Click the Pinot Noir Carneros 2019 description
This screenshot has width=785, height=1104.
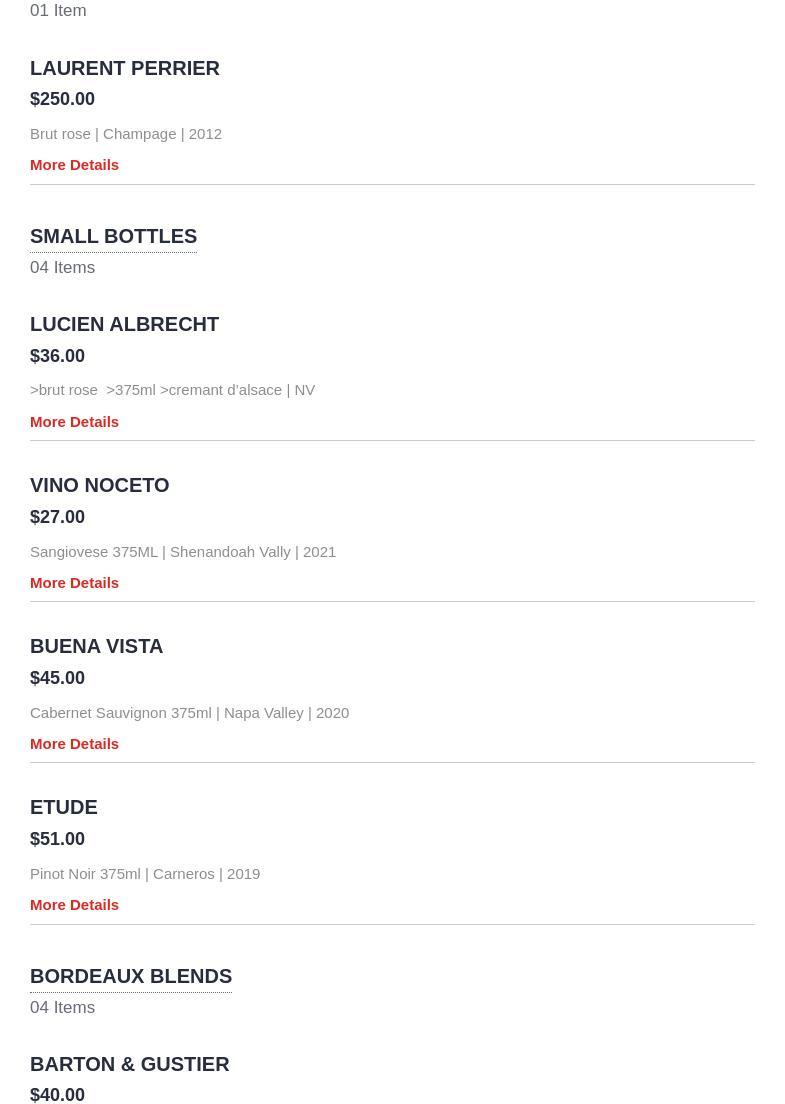point(145,874)
